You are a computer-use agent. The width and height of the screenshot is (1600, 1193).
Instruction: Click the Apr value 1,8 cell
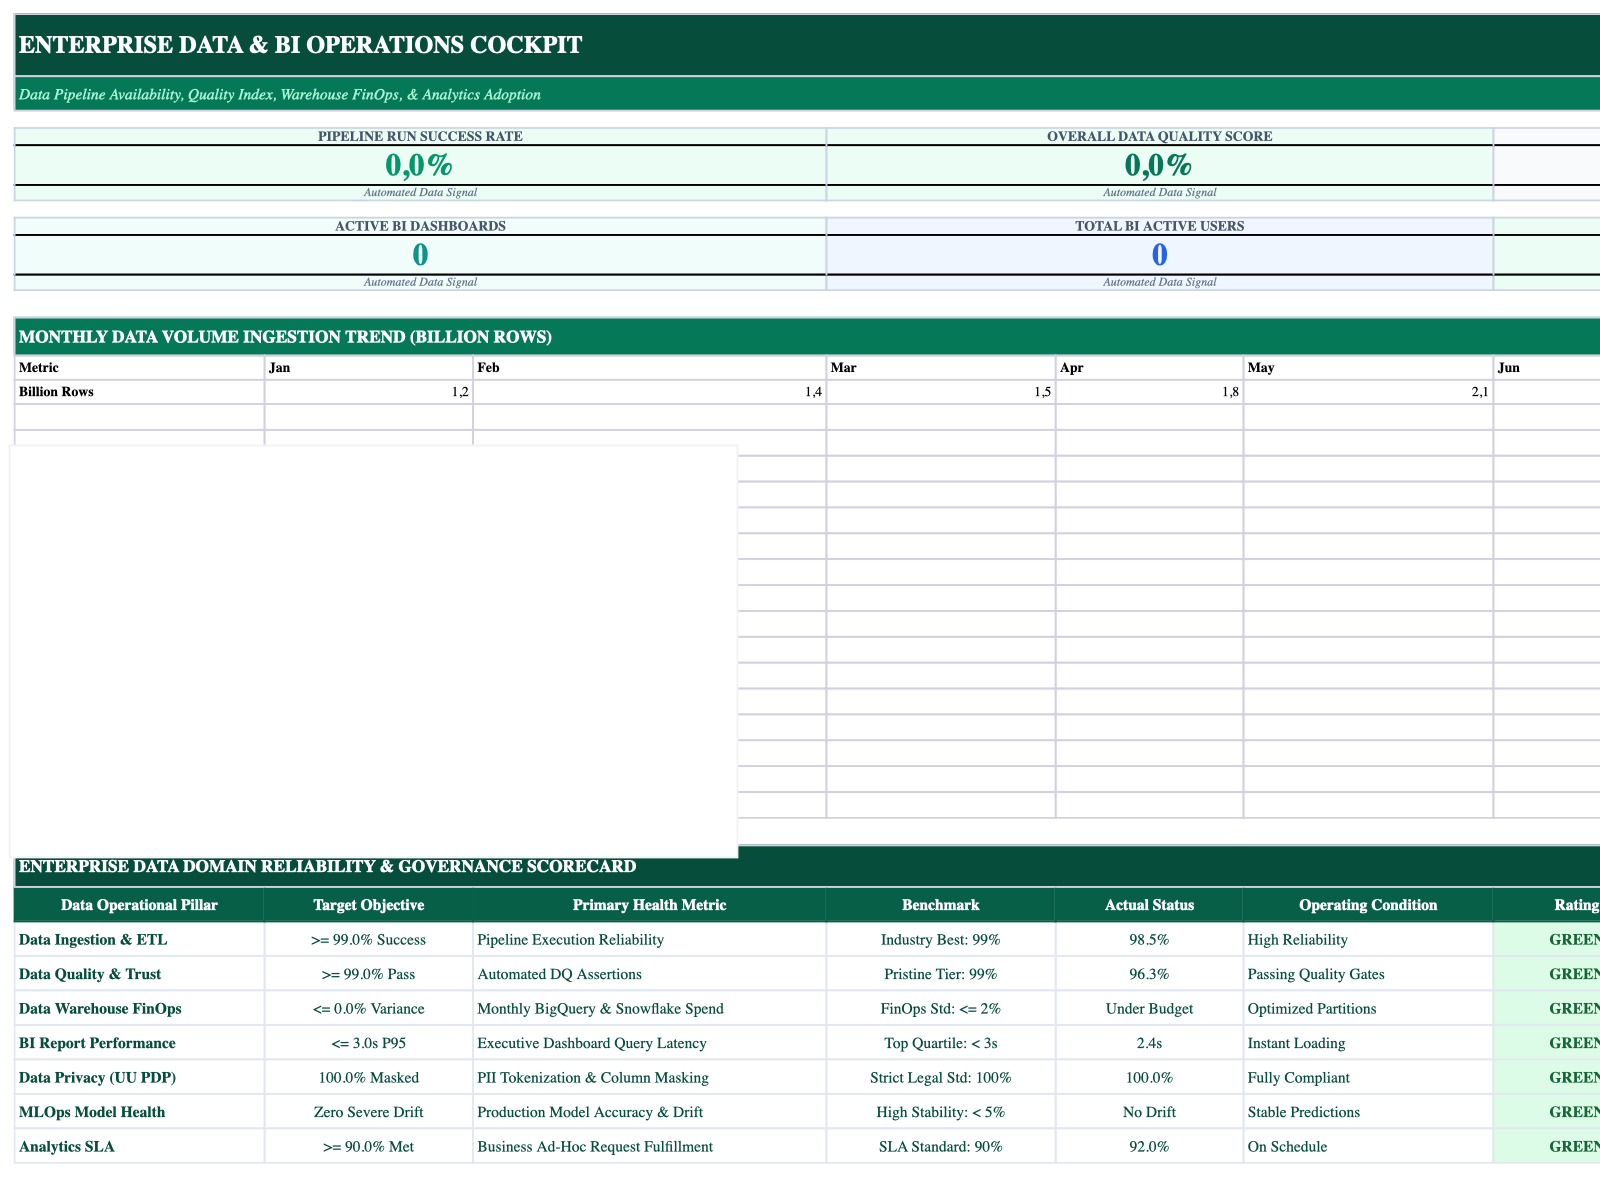coord(1149,392)
